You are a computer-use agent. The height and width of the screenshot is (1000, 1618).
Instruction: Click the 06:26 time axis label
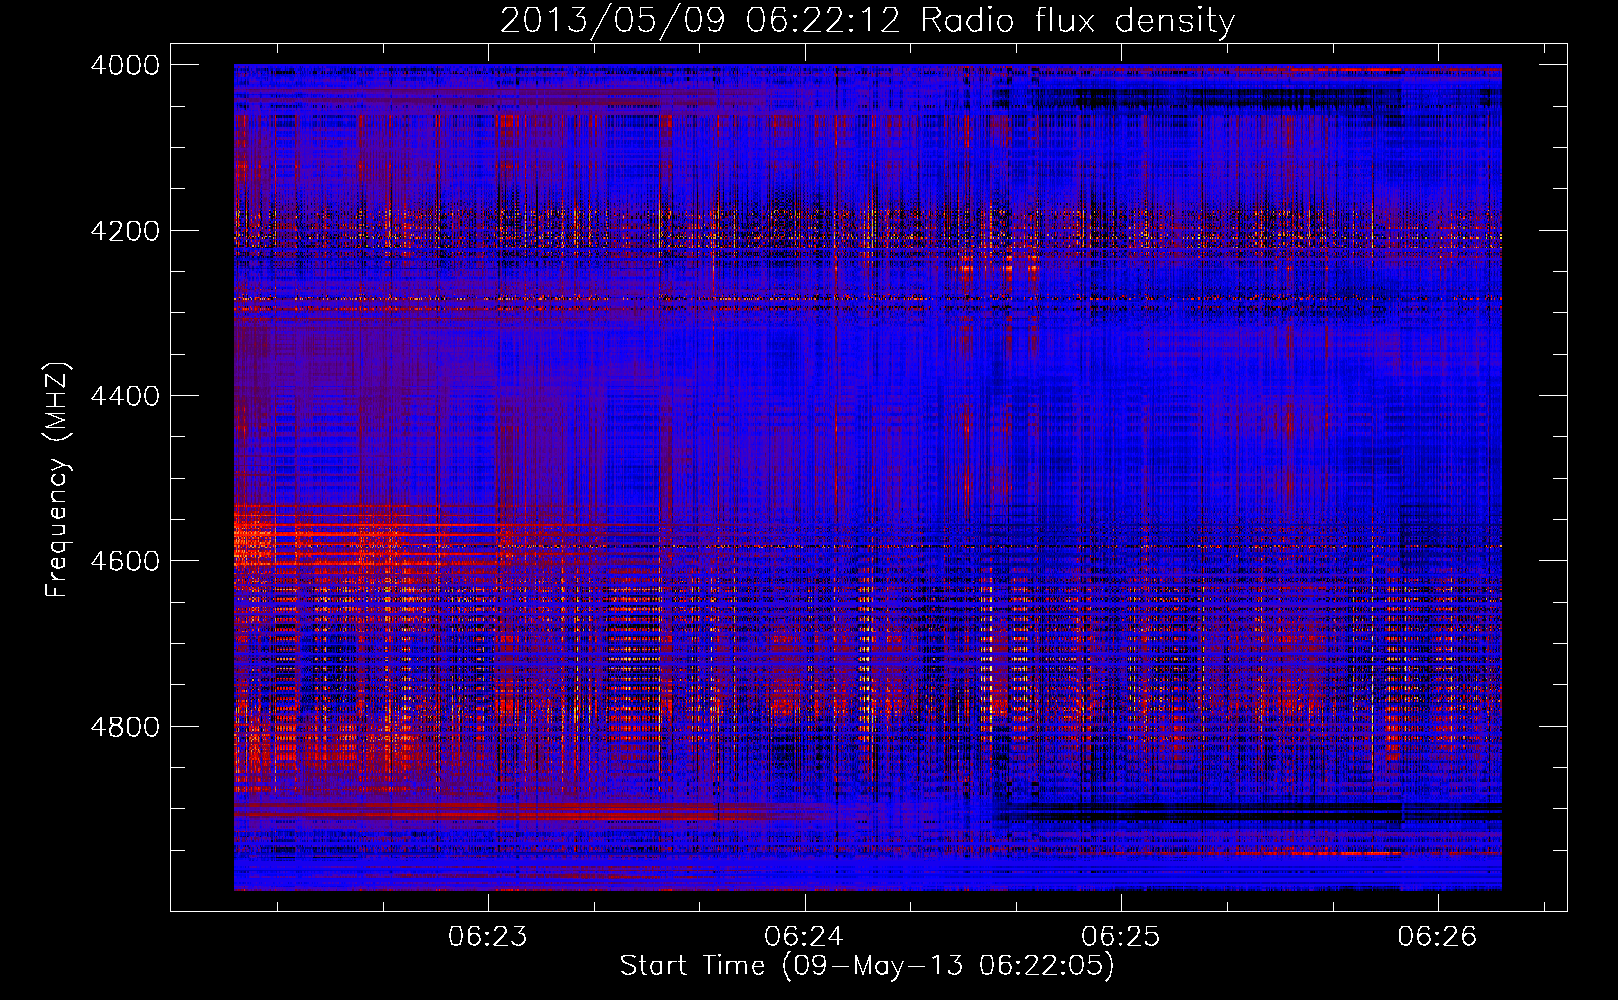1437,937
